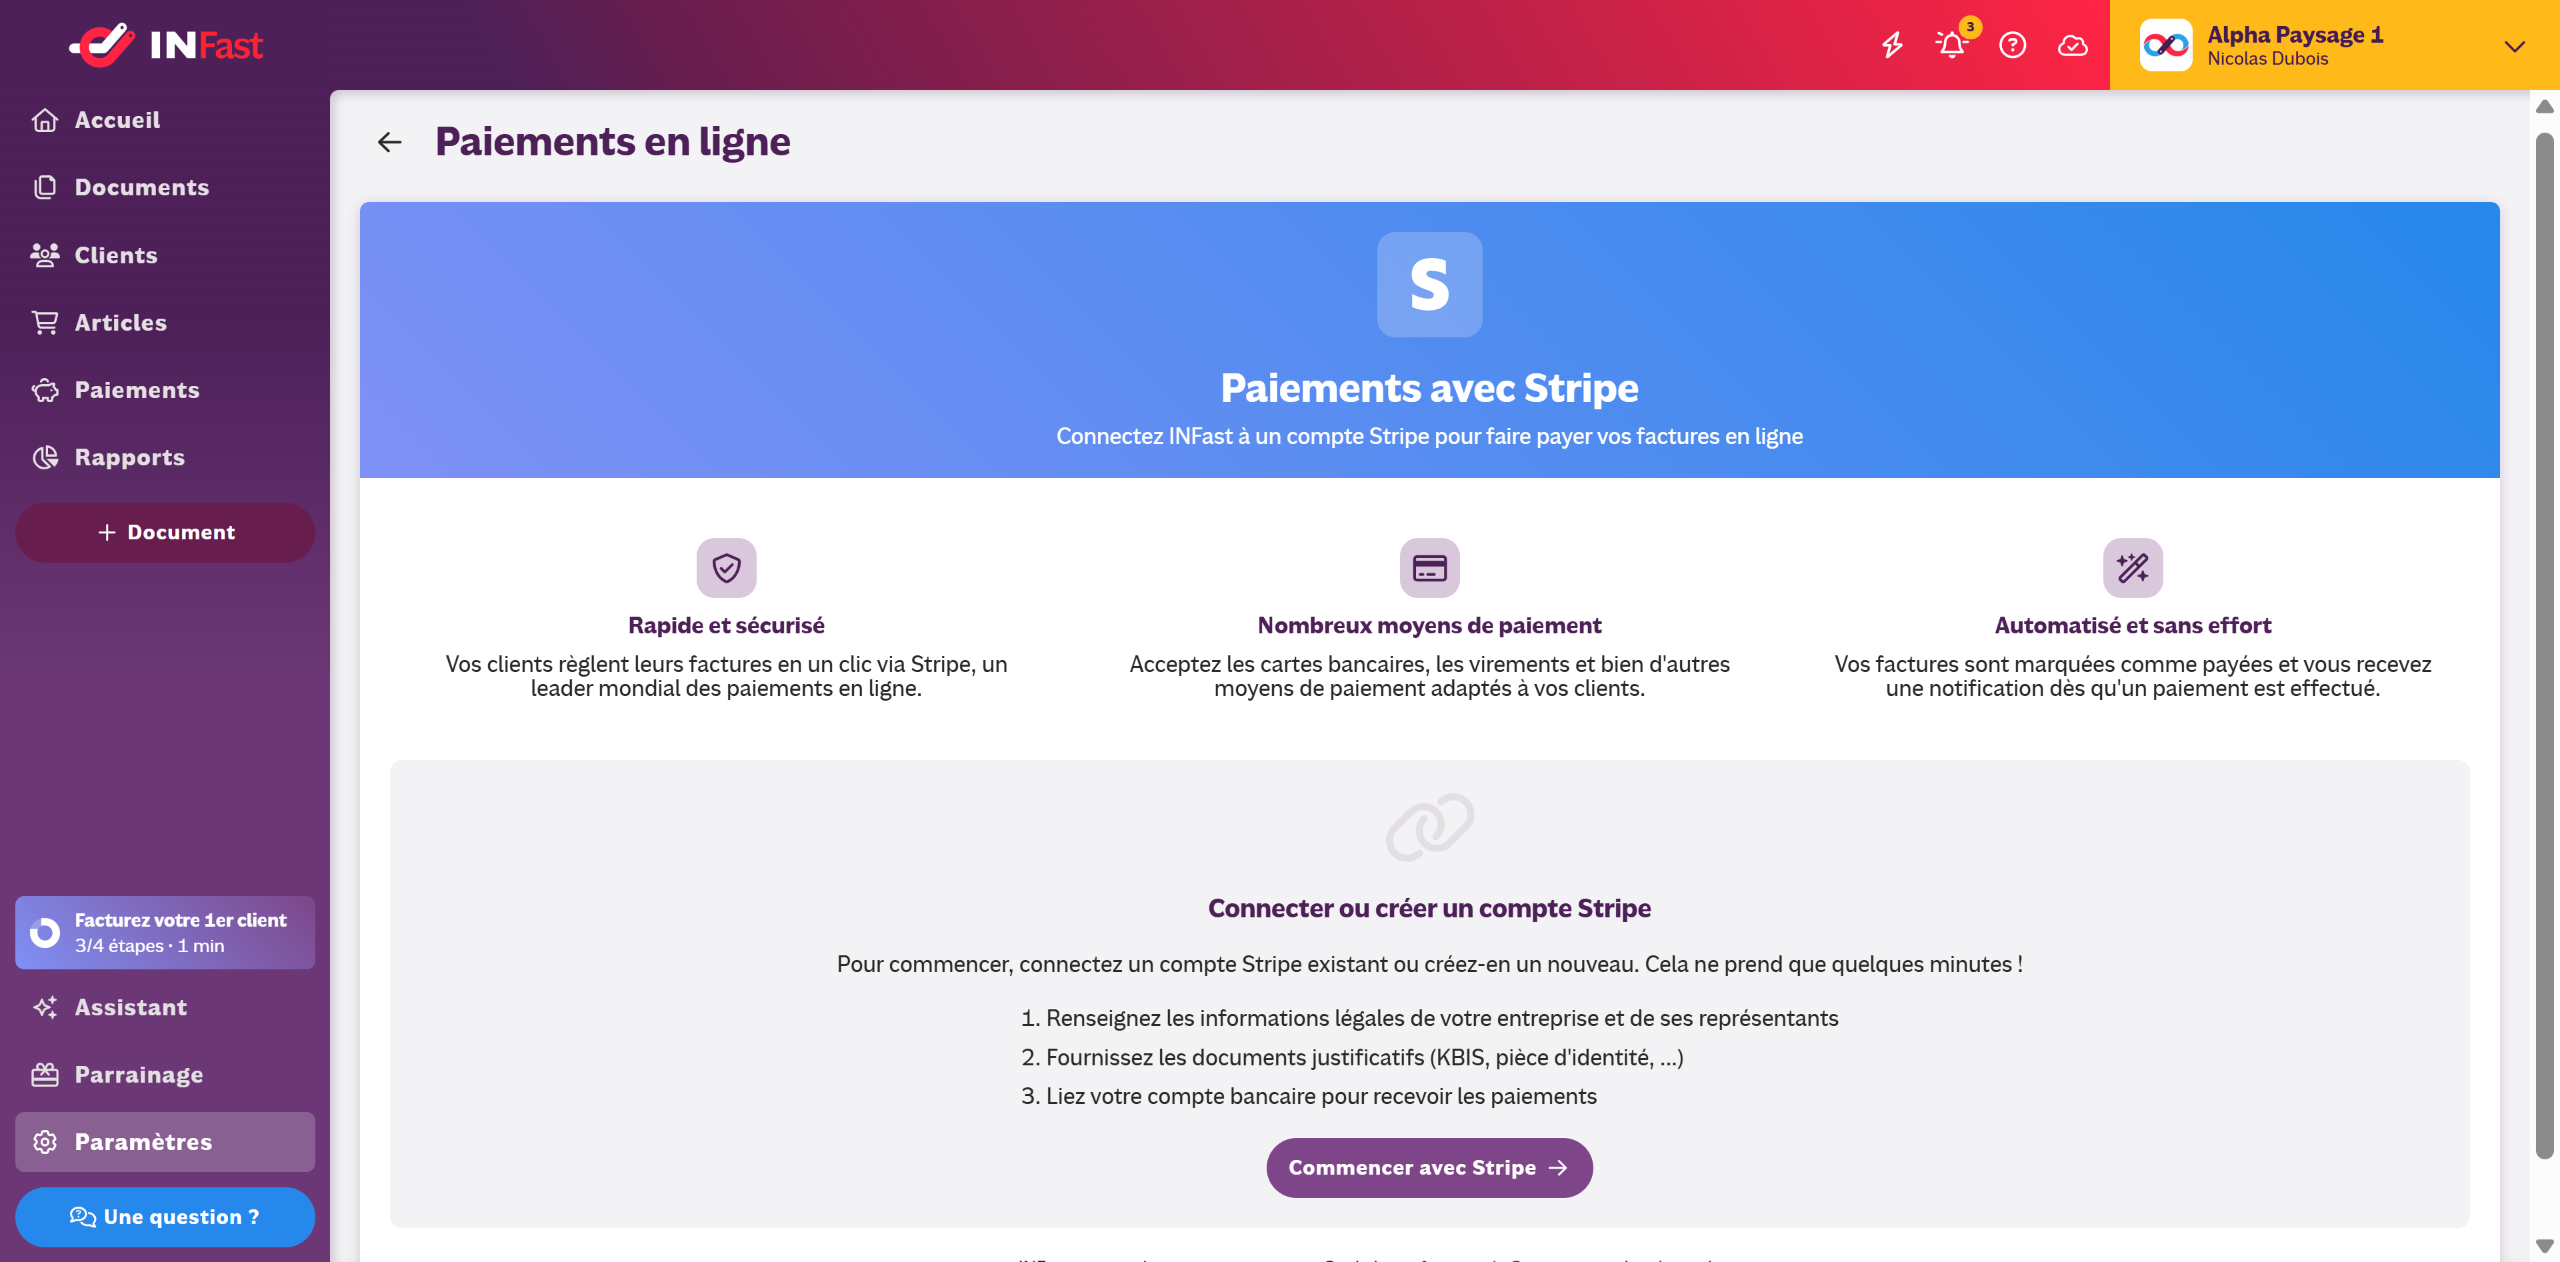Viewport: 2560px width, 1262px height.
Task: Click the scrollbar down arrow
Action: coord(2544,1246)
